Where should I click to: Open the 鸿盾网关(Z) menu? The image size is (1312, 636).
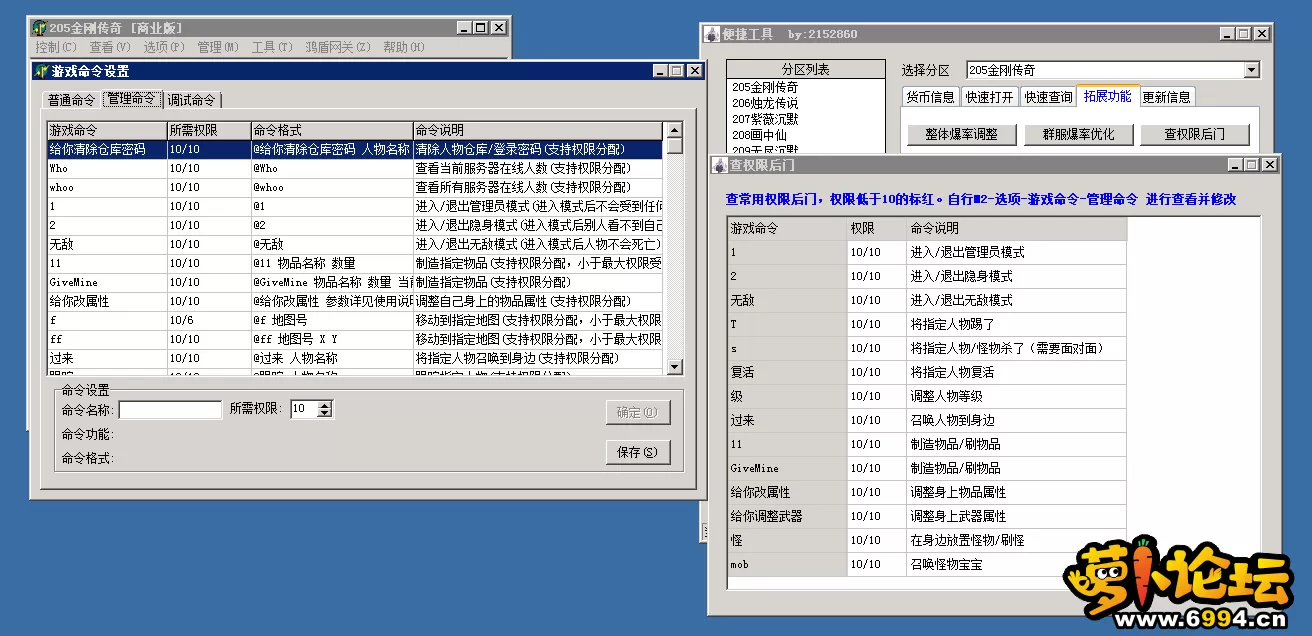338,47
